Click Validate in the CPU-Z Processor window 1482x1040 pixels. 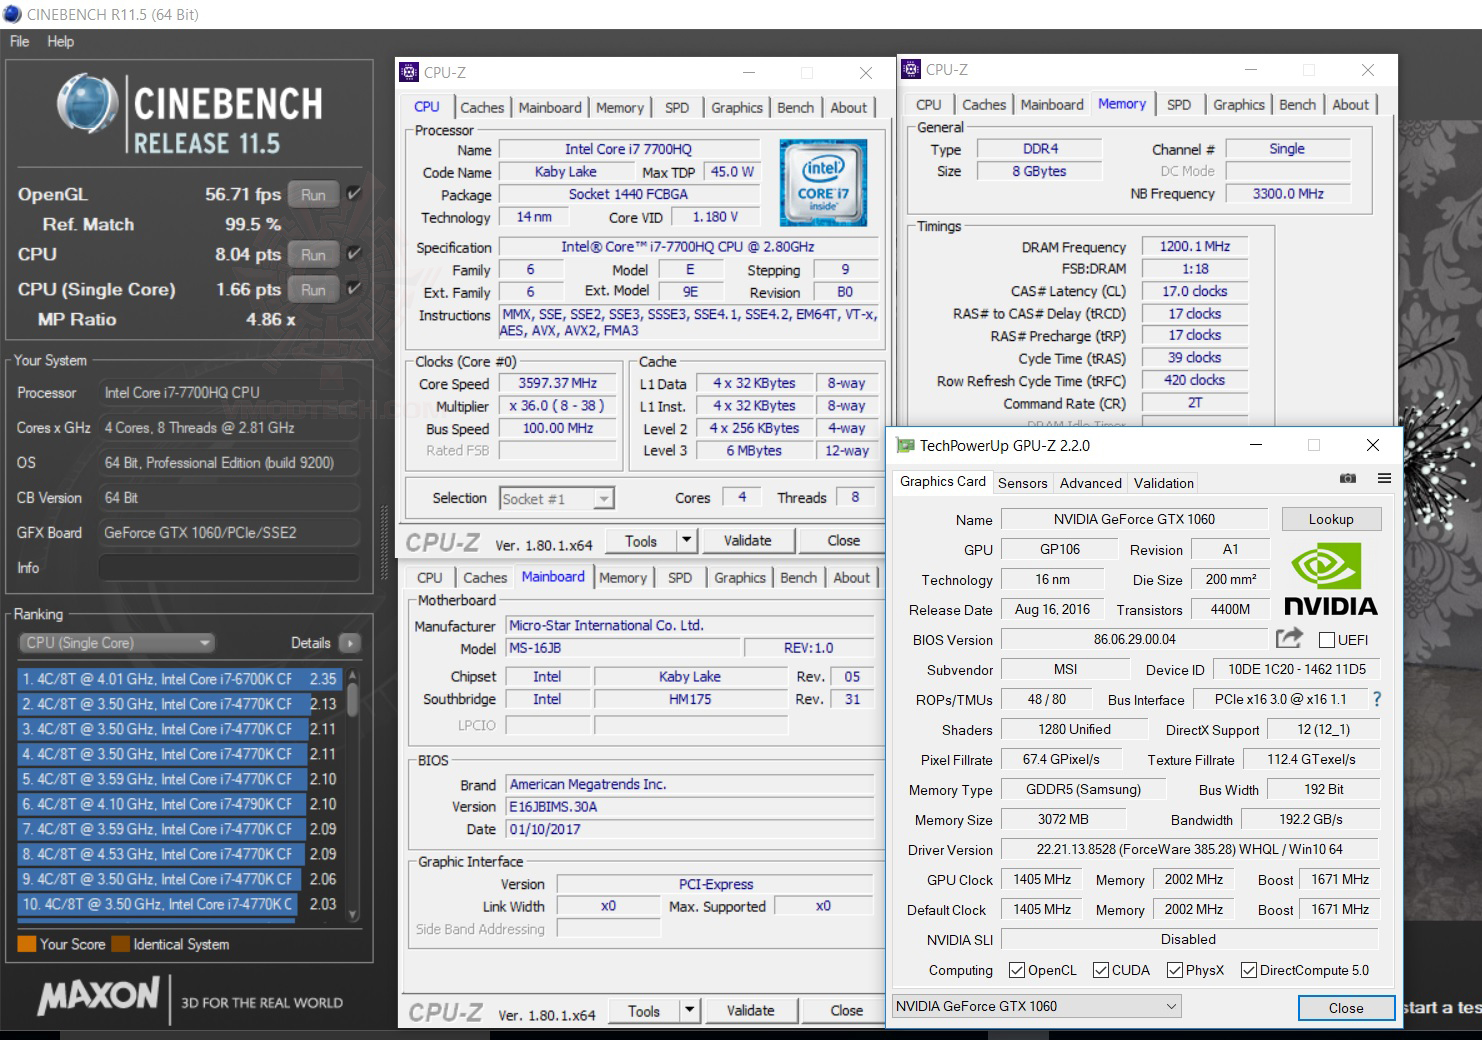(747, 541)
